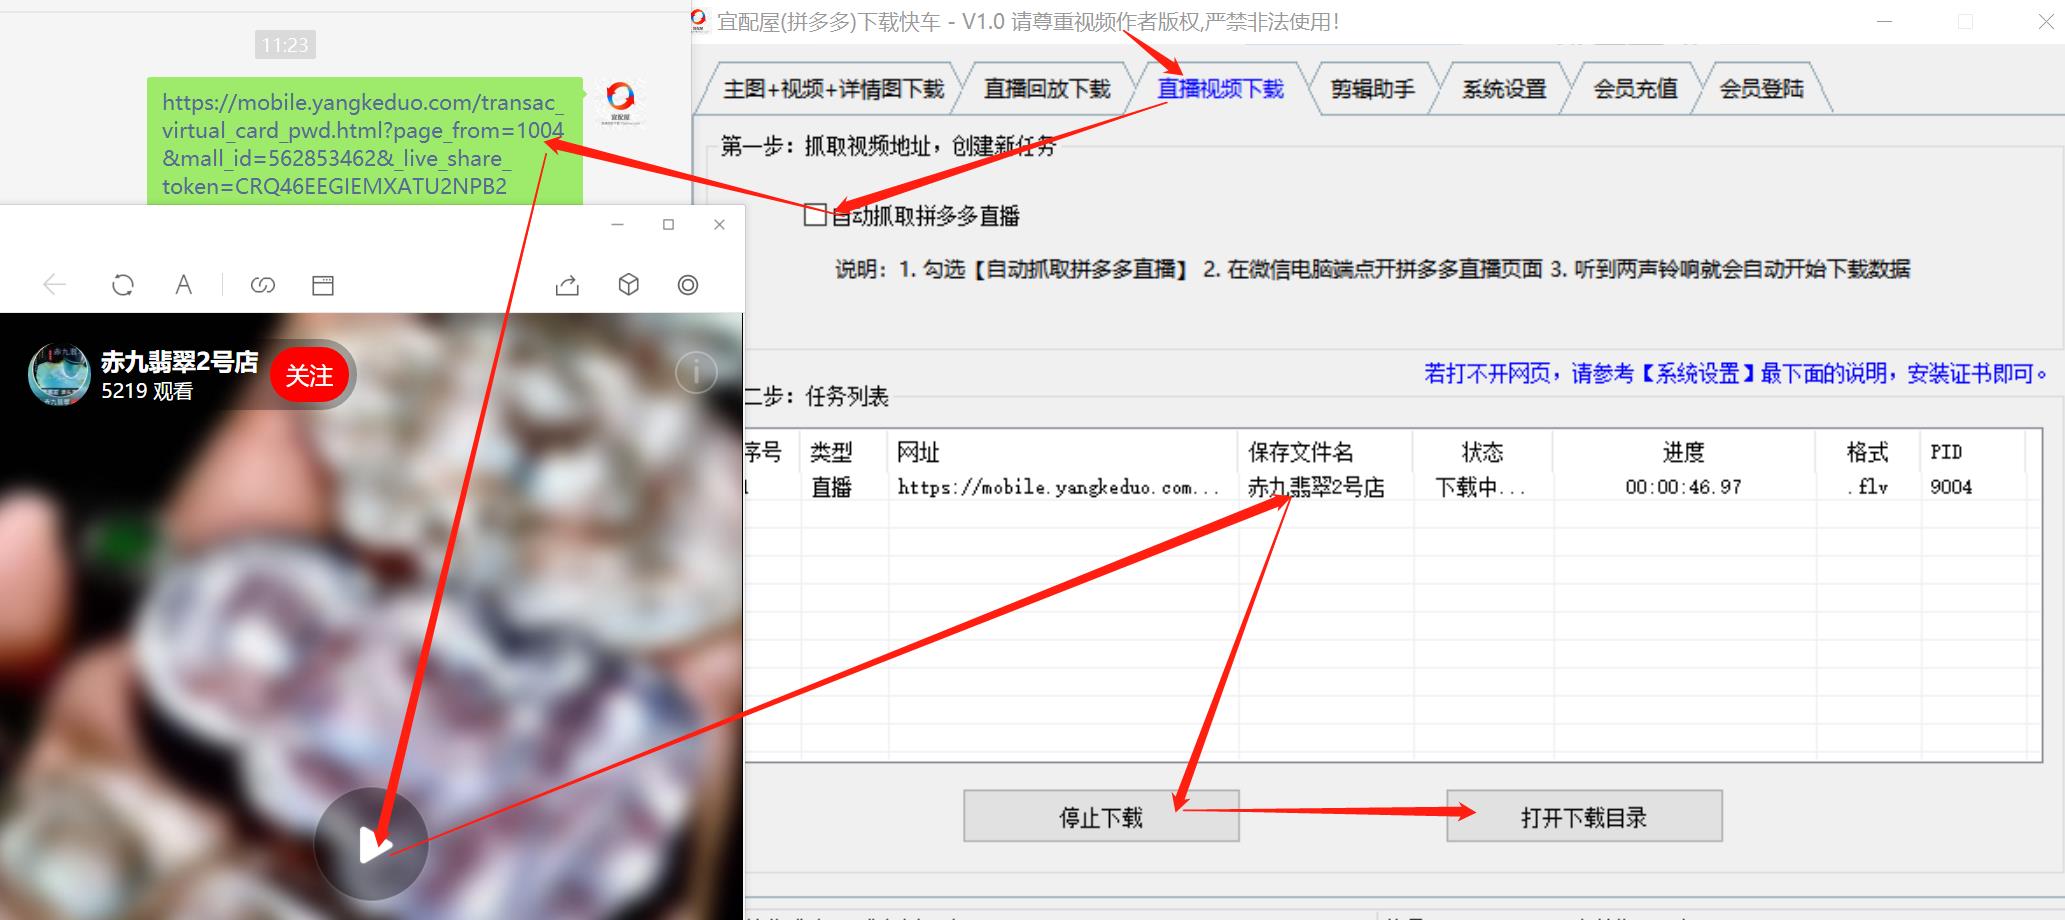Select the 赤九翡翠2号店 file name cell
Viewport: 2065px width, 920px height.
point(1316,487)
